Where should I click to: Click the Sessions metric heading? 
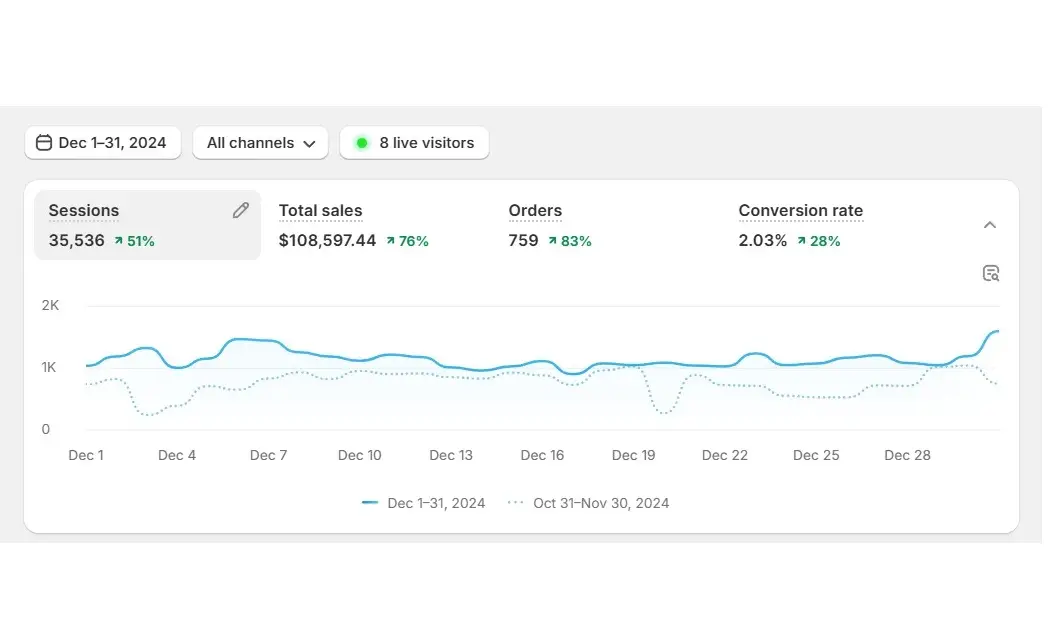click(84, 211)
